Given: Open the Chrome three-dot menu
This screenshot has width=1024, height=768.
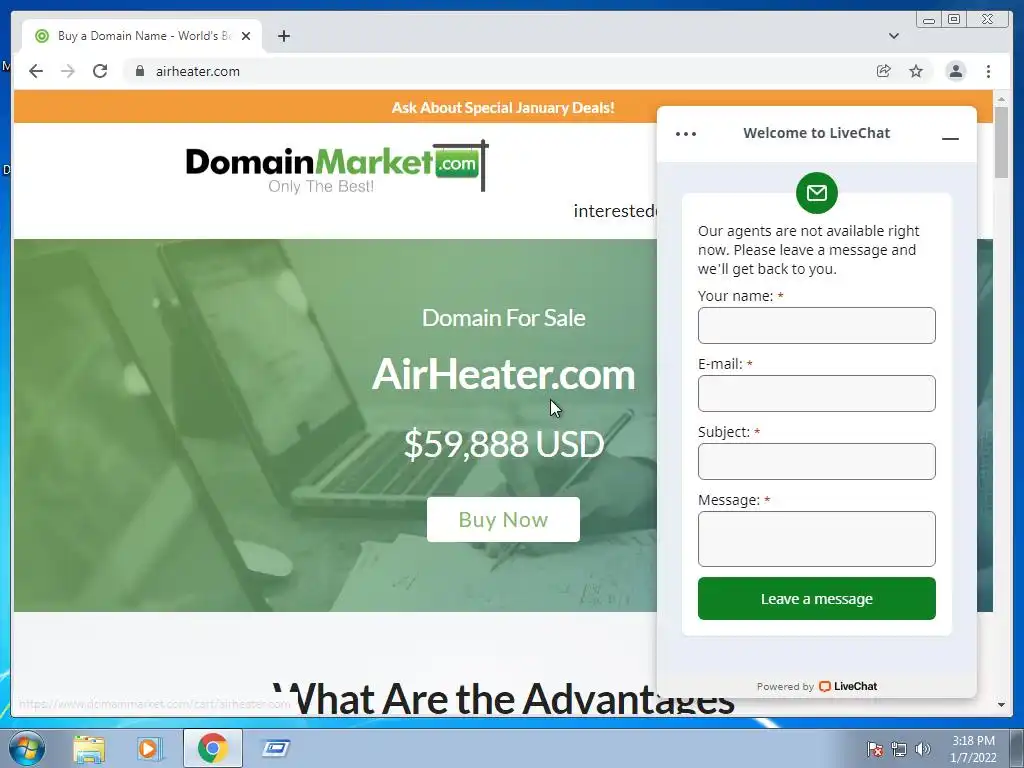Looking at the screenshot, I should coord(988,71).
